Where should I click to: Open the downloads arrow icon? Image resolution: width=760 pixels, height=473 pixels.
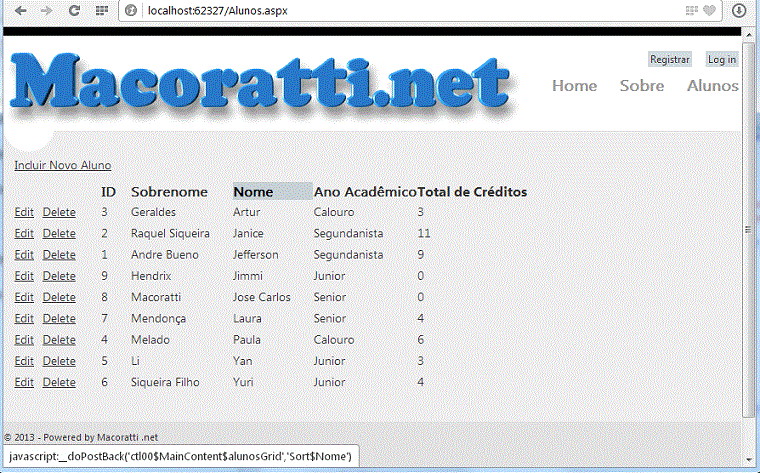(x=738, y=11)
